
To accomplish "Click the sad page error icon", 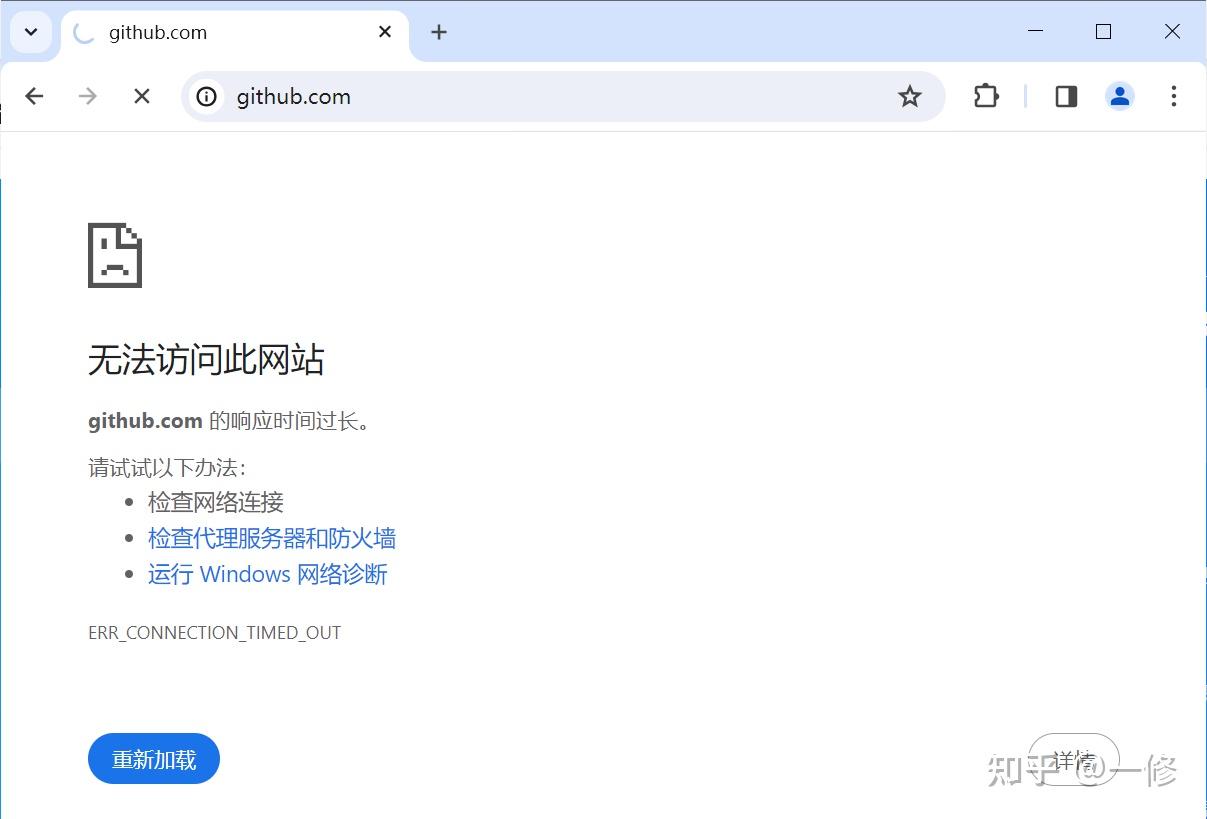I will [114, 254].
